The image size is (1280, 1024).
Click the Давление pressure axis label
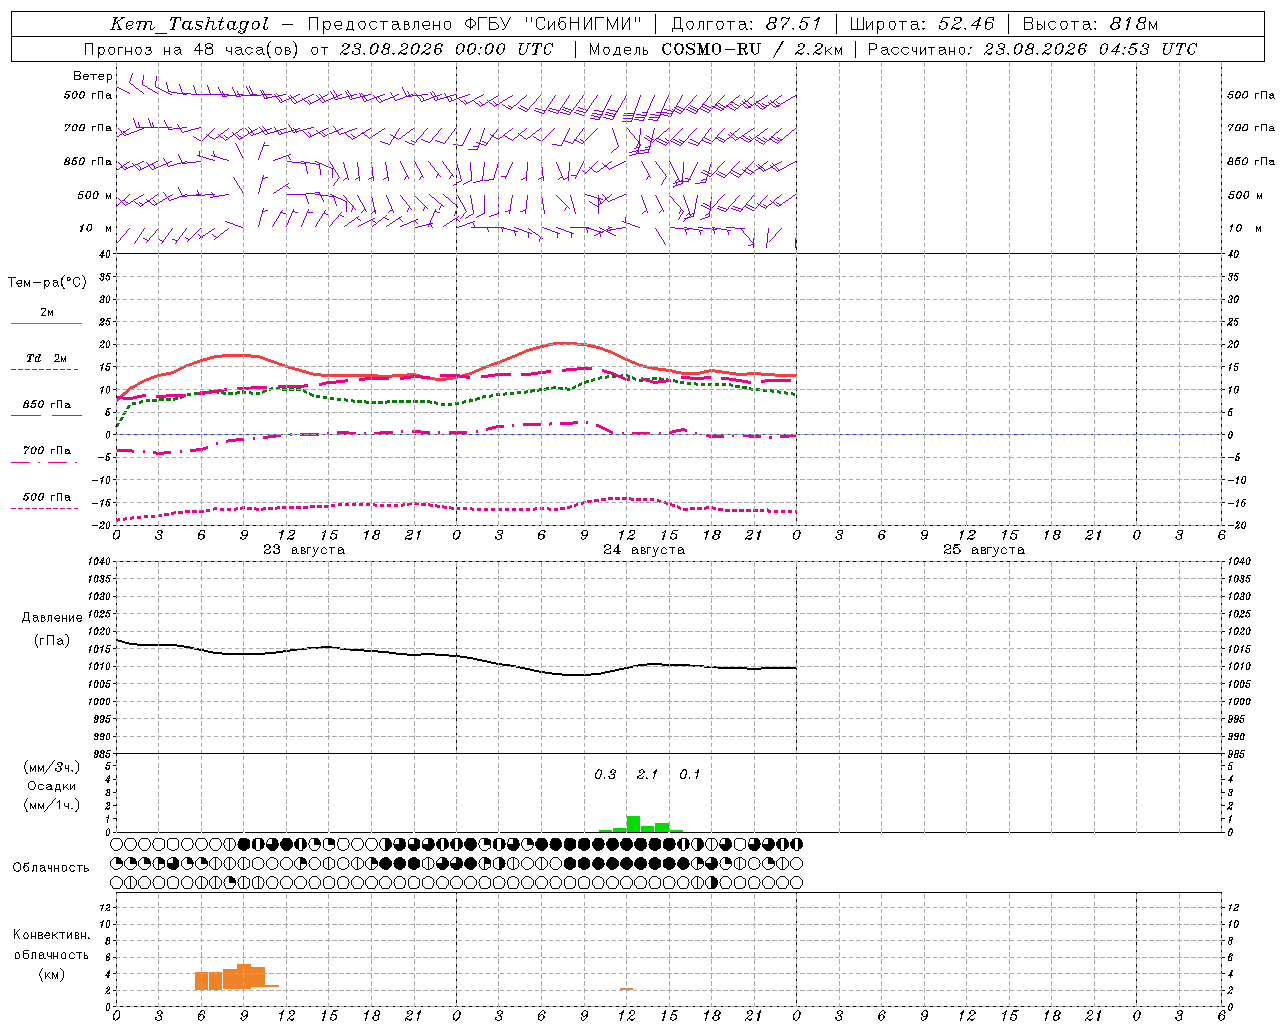click(52, 617)
